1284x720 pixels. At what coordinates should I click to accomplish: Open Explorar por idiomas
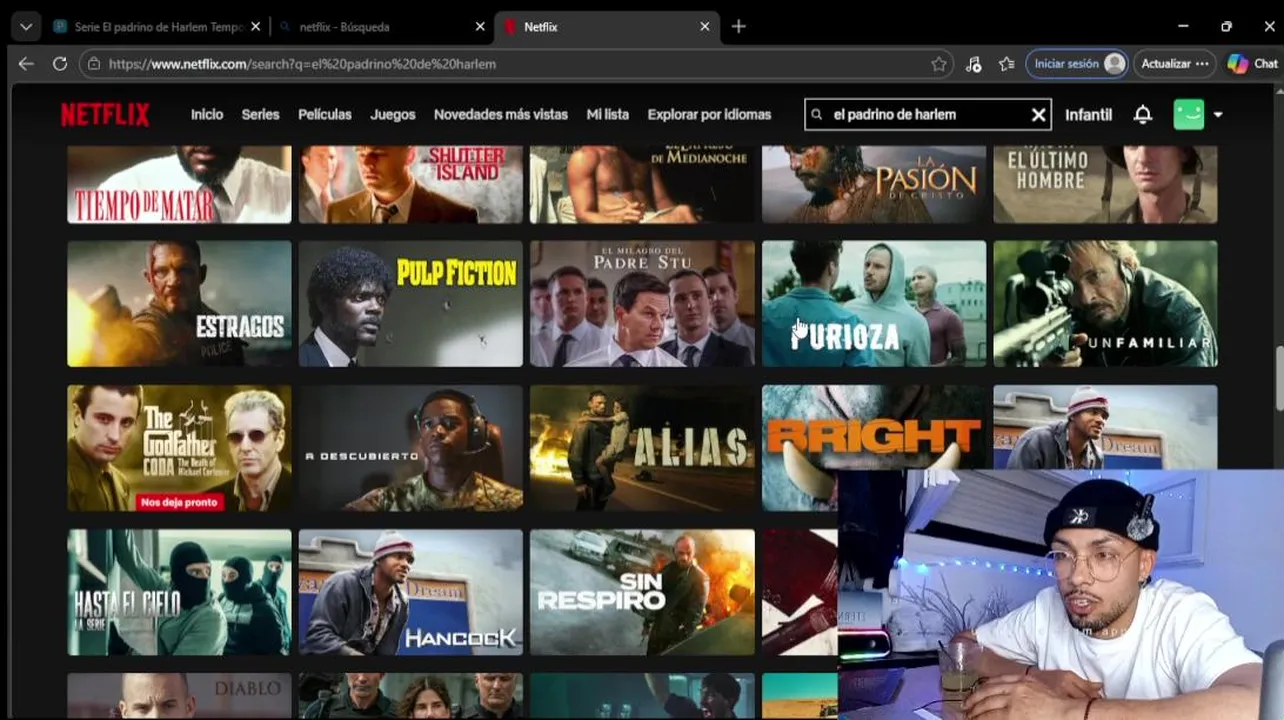pos(709,115)
